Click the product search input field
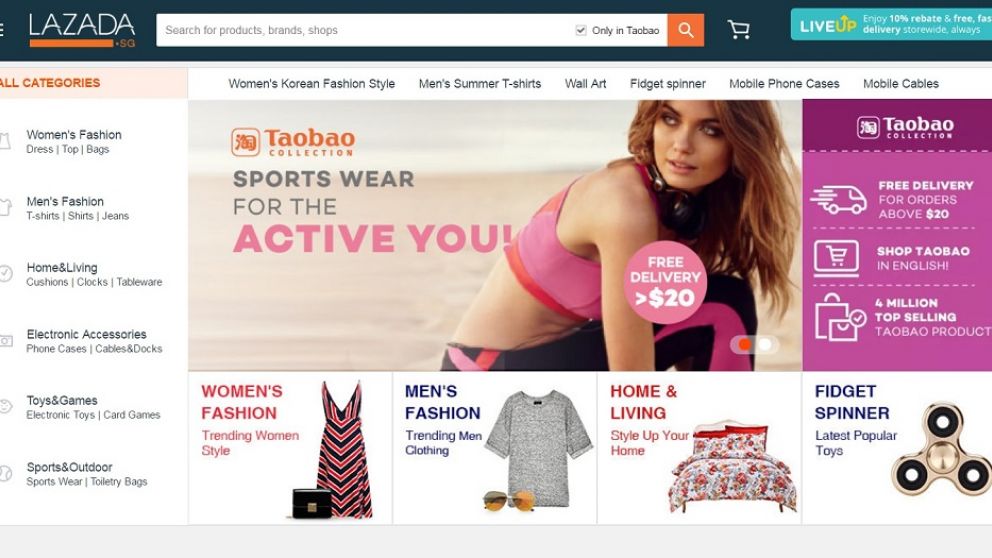 point(364,30)
